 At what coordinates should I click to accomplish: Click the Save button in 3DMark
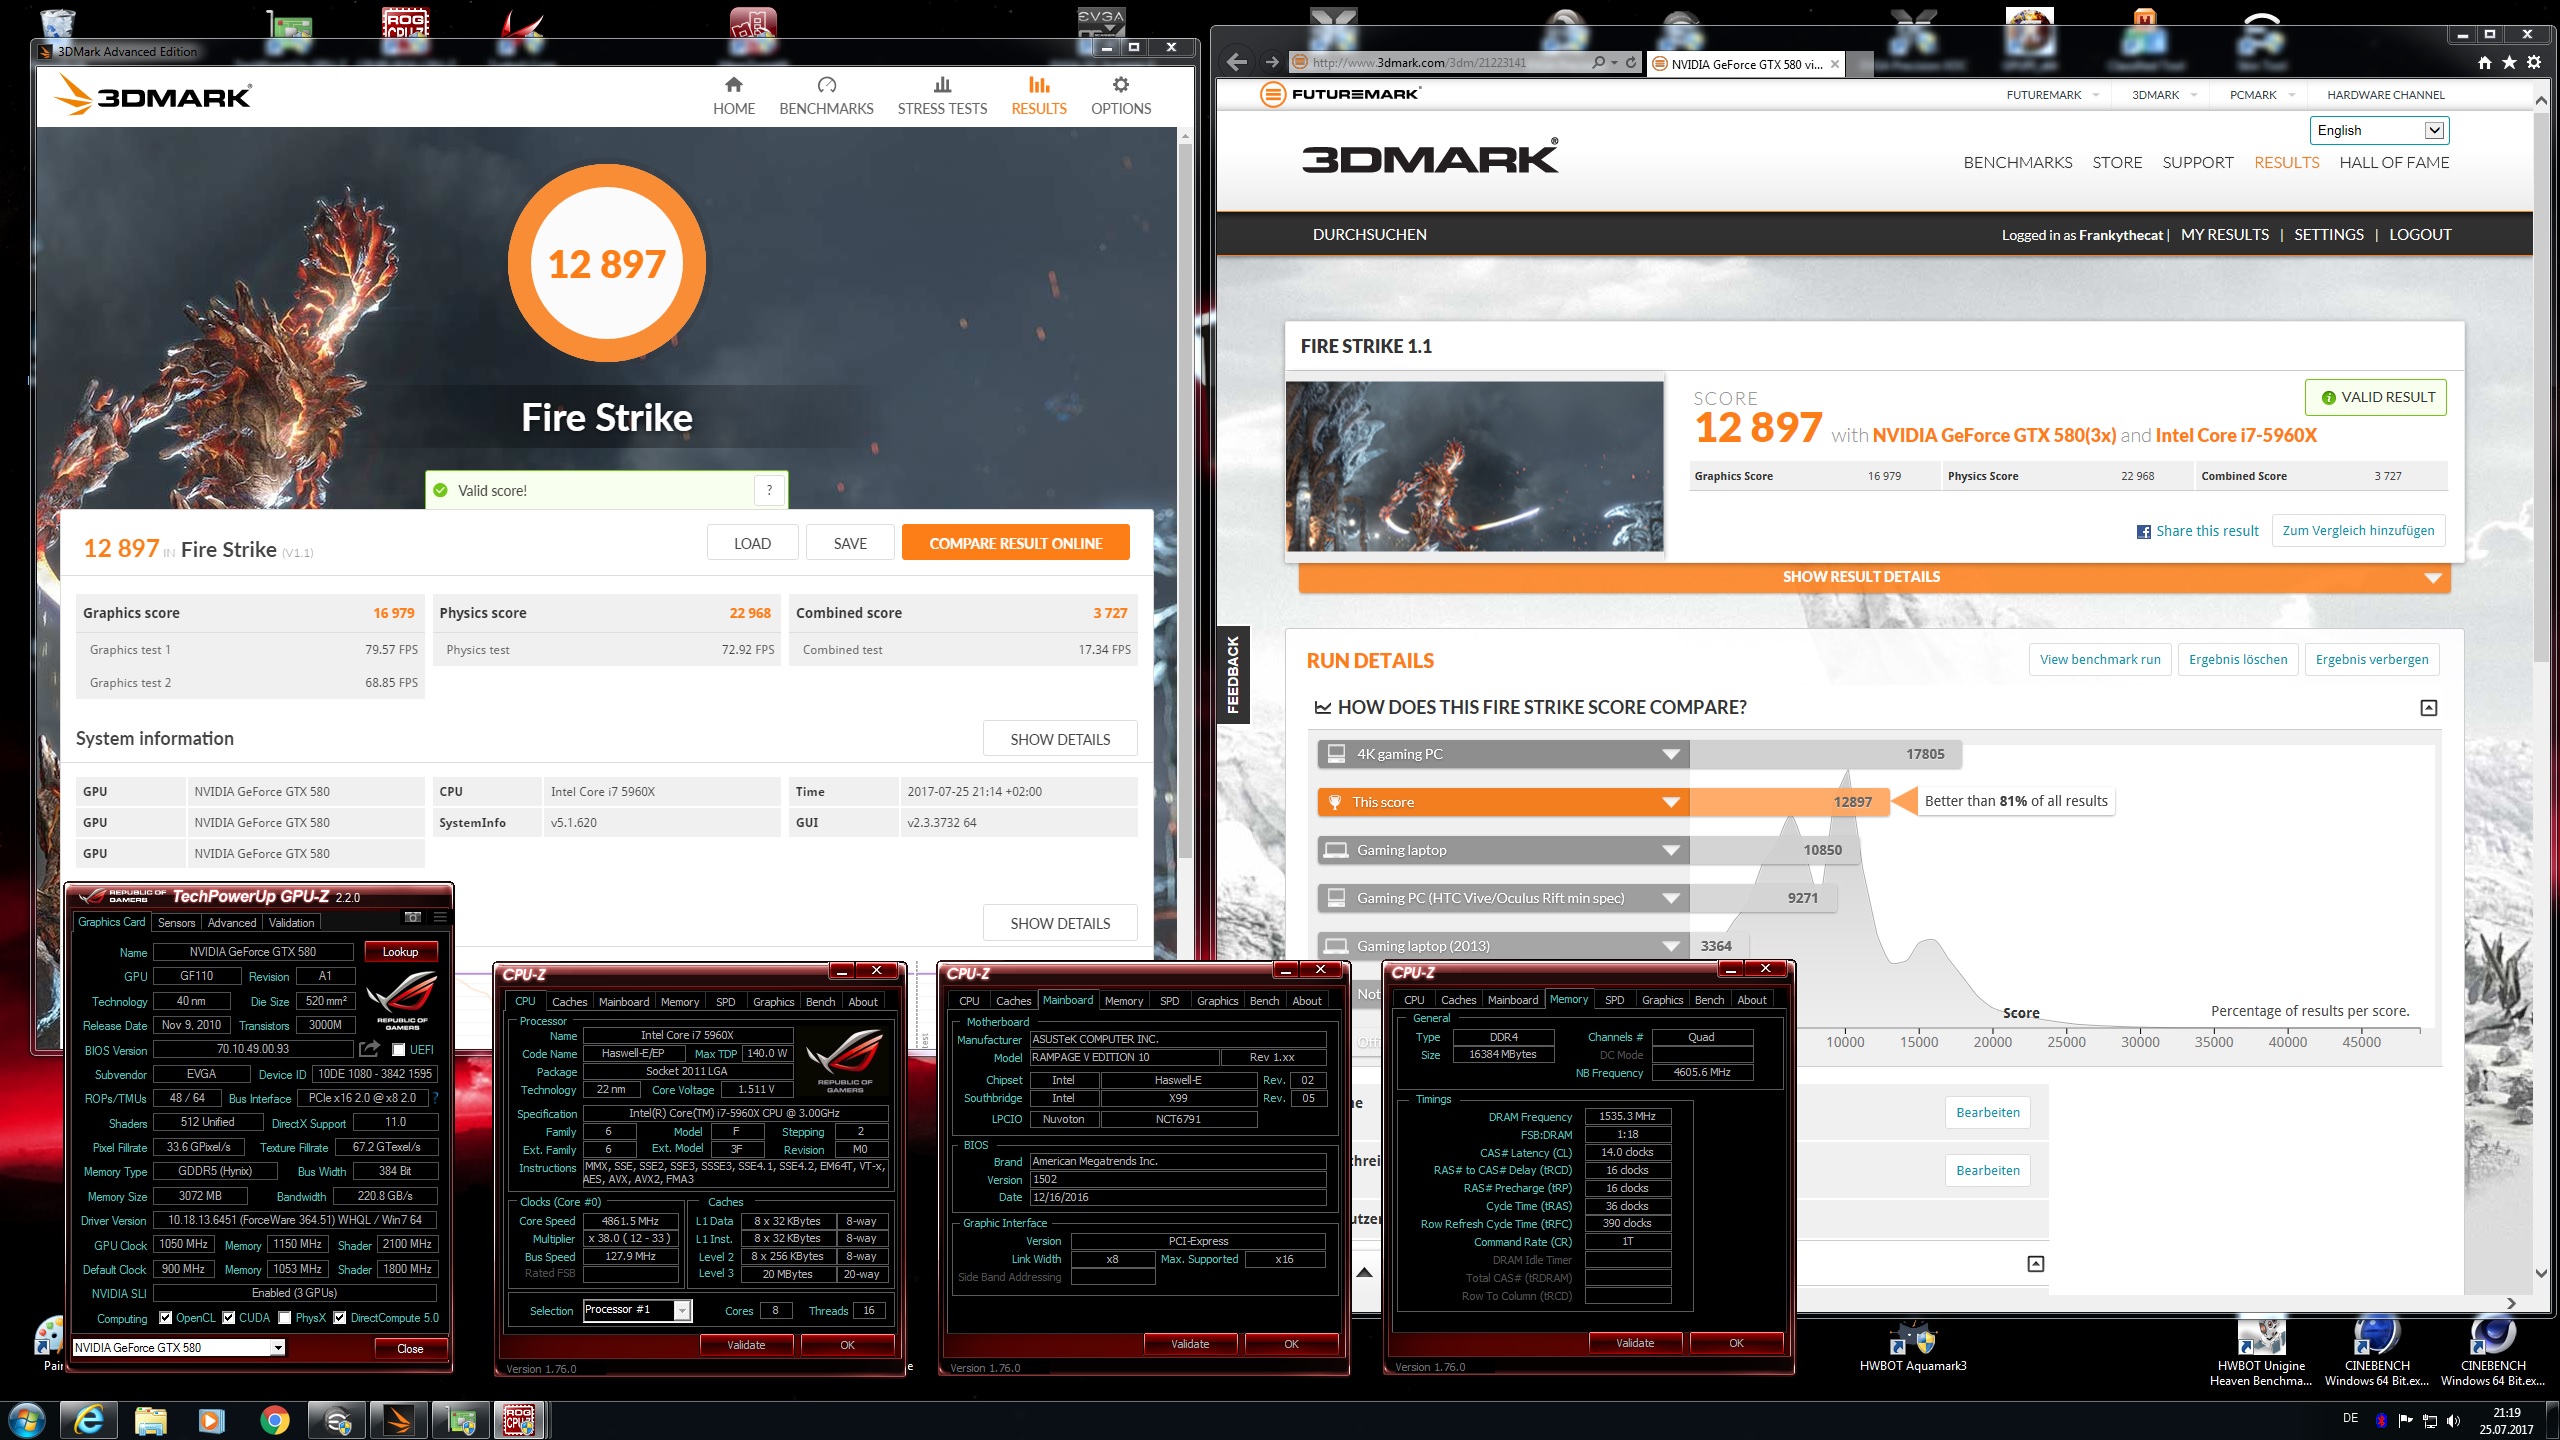pyautogui.click(x=850, y=543)
